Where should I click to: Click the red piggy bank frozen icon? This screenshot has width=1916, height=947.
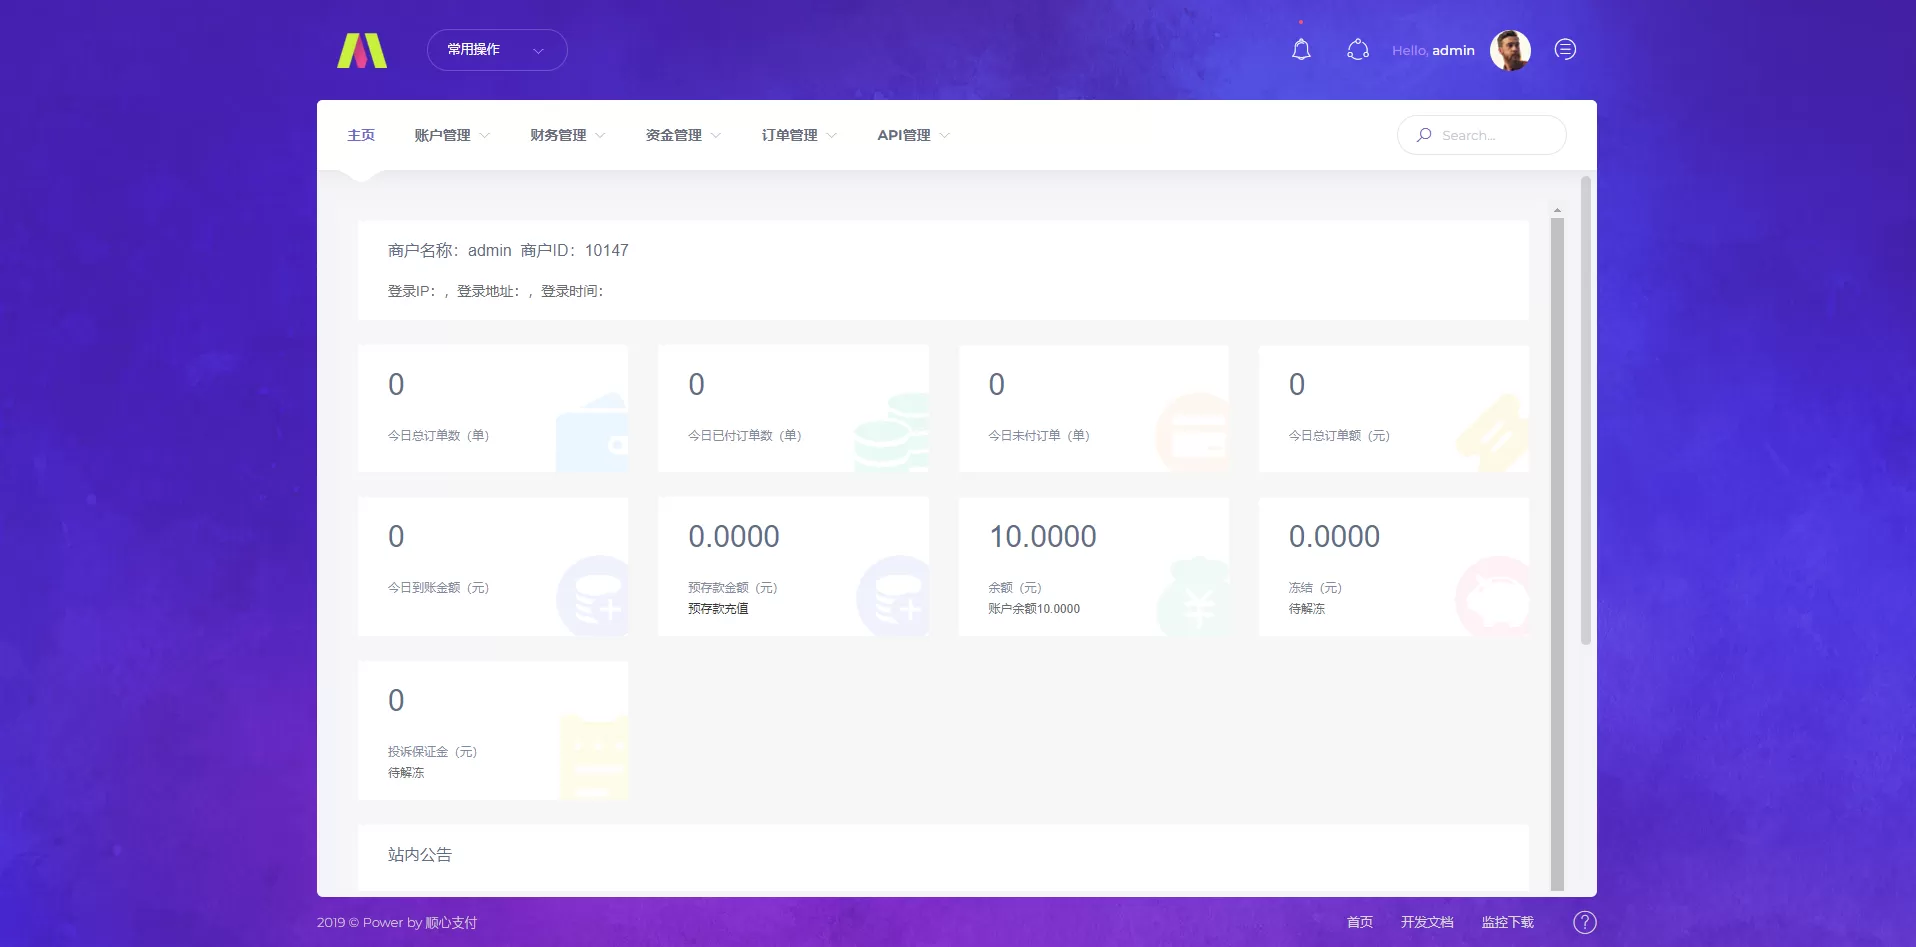[1494, 597]
